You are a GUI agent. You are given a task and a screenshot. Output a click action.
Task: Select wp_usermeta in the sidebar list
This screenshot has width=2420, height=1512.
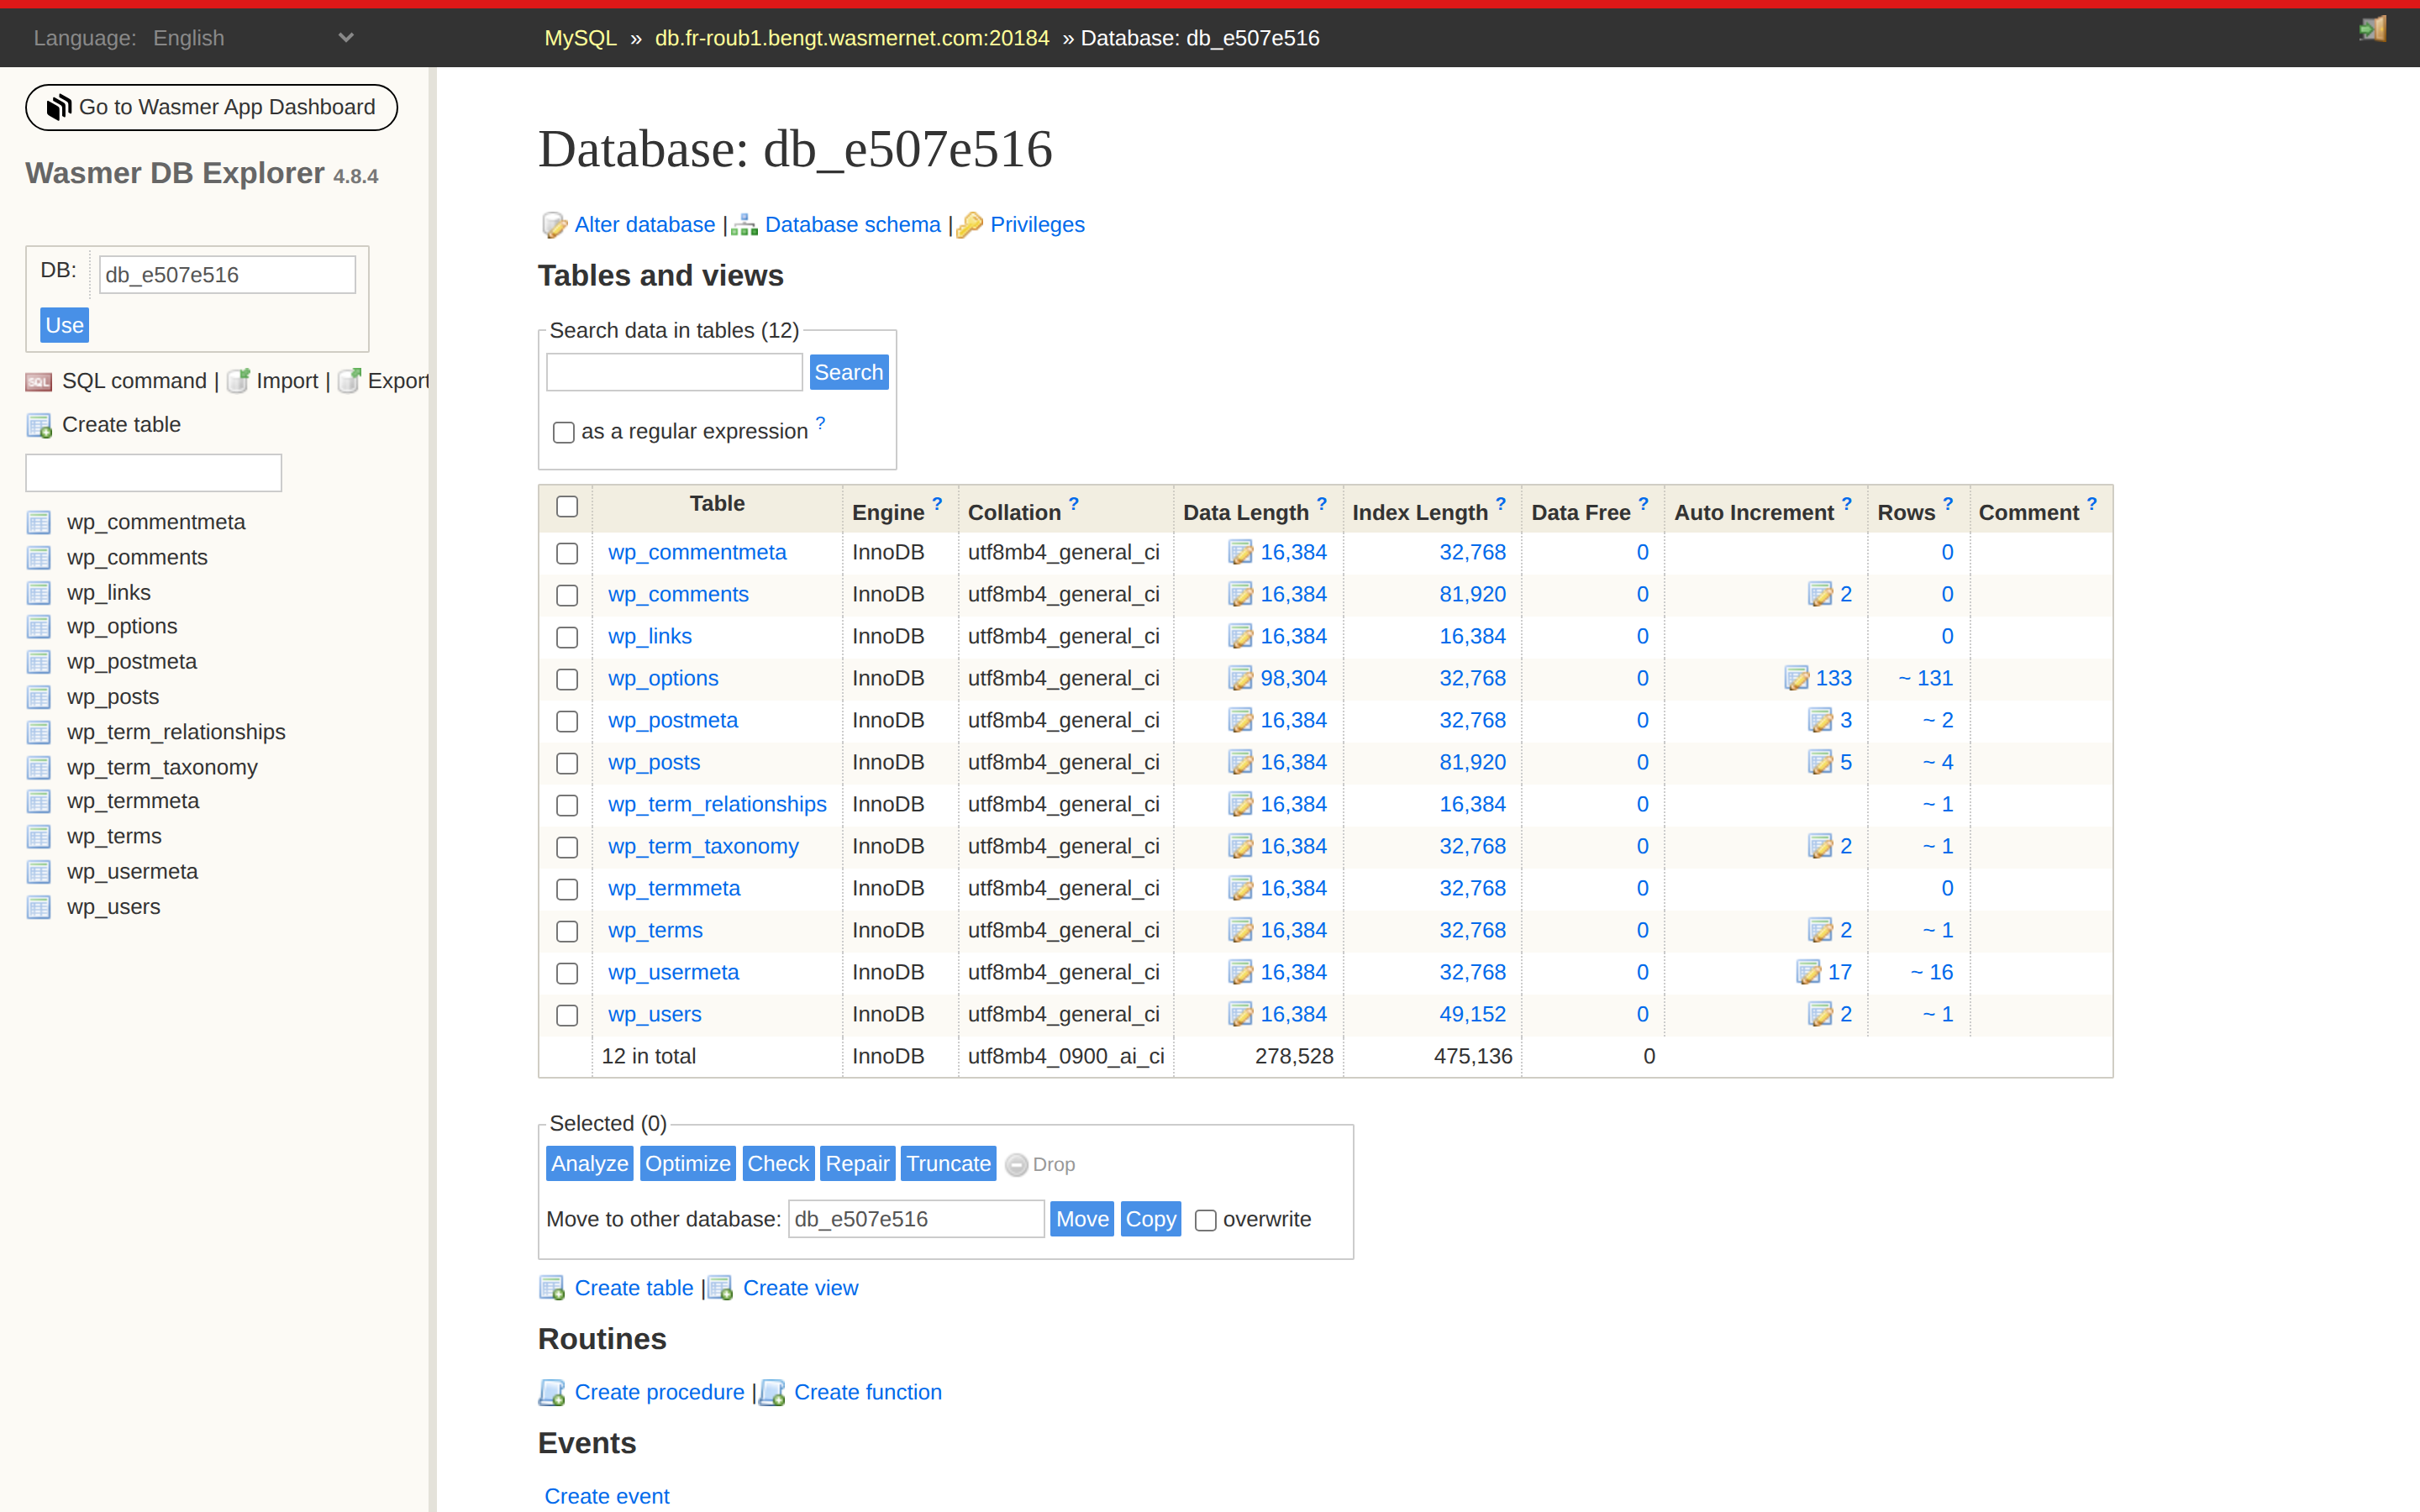coord(132,872)
